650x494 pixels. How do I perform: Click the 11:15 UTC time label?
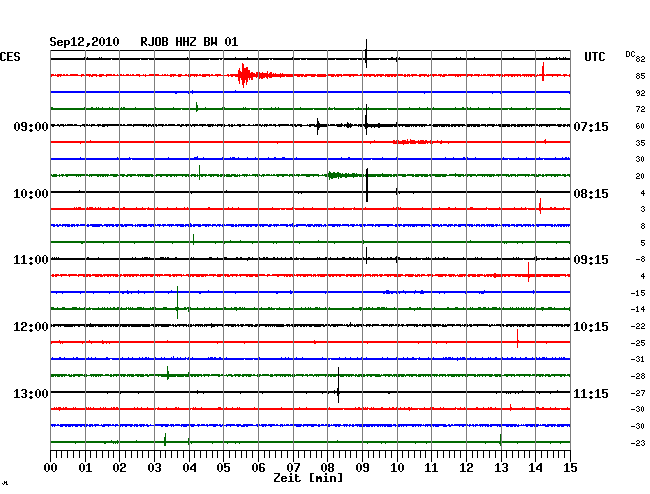591,393
